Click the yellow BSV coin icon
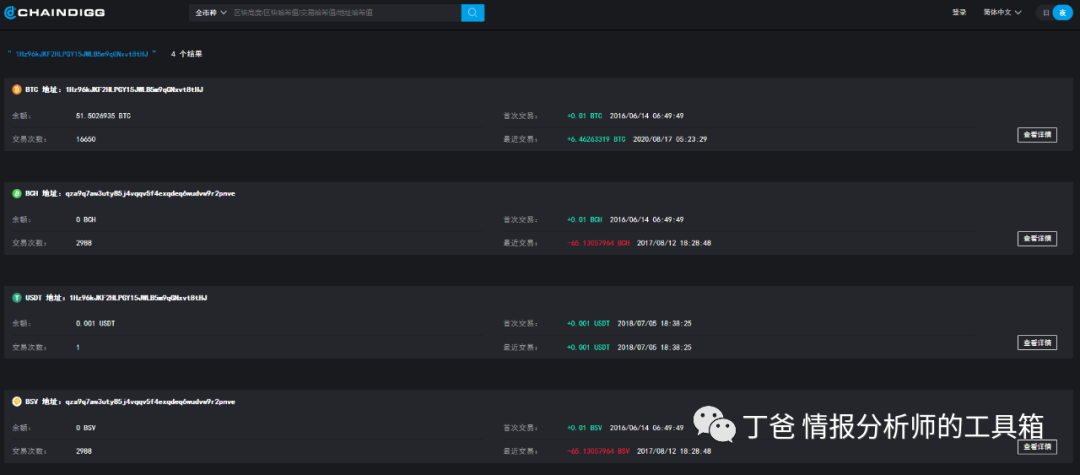 [x=16, y=401]
